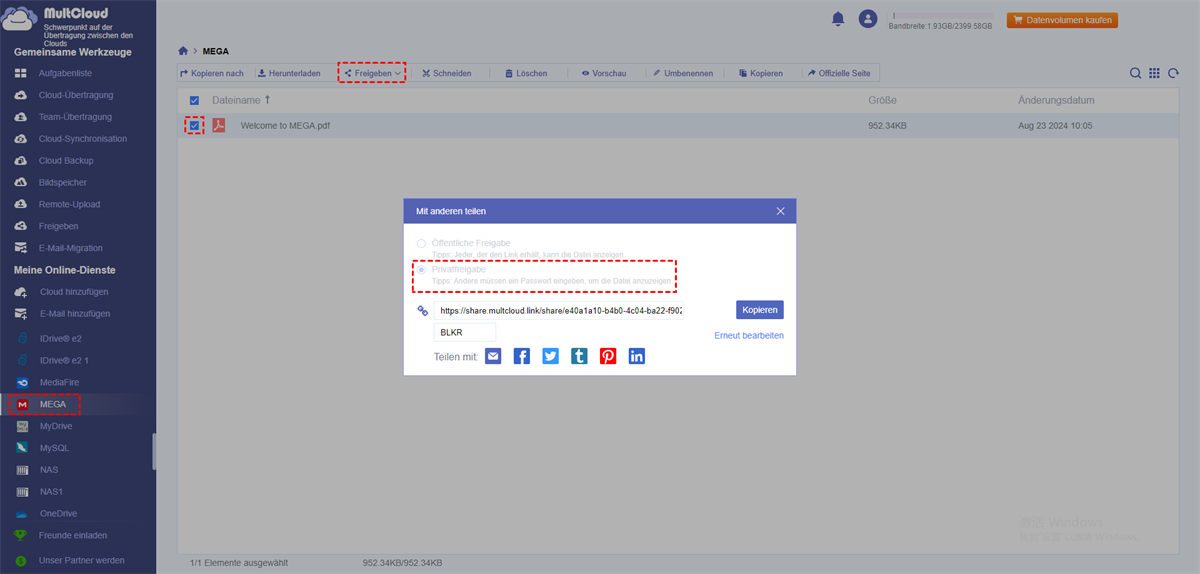Viewport: 1200px width, 574px height.
Task: Click Freunde einladen
Action: point(73,535)
